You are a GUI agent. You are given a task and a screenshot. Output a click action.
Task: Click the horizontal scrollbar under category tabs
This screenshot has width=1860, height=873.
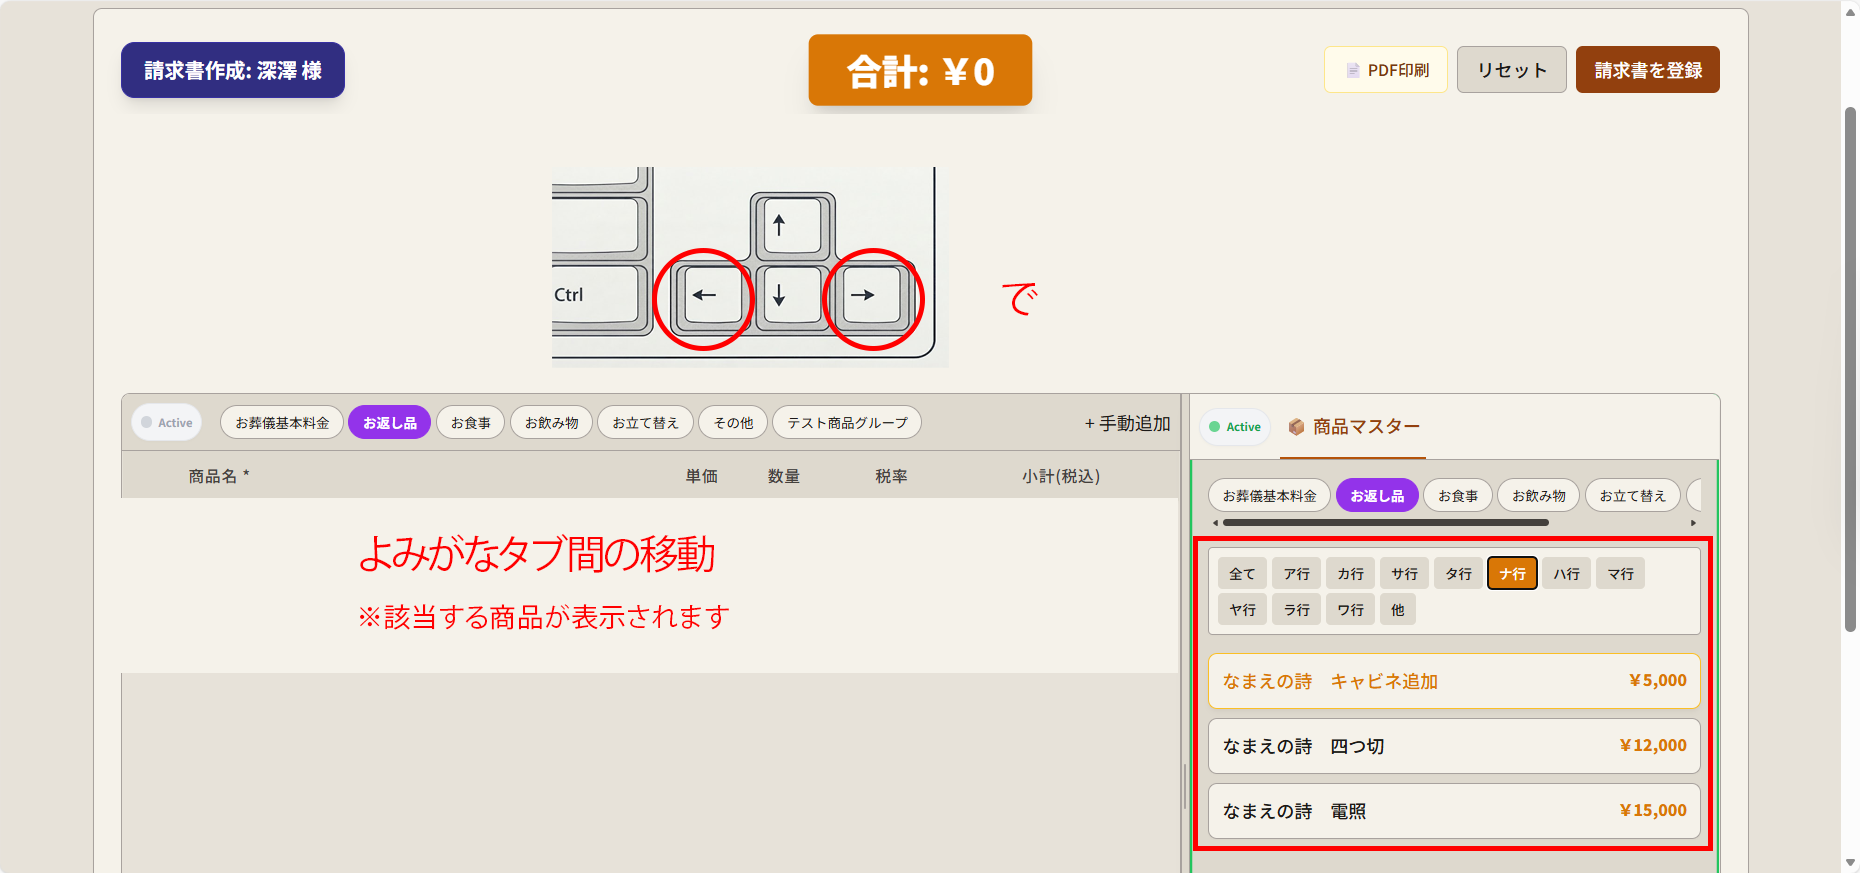[1385, 523]
